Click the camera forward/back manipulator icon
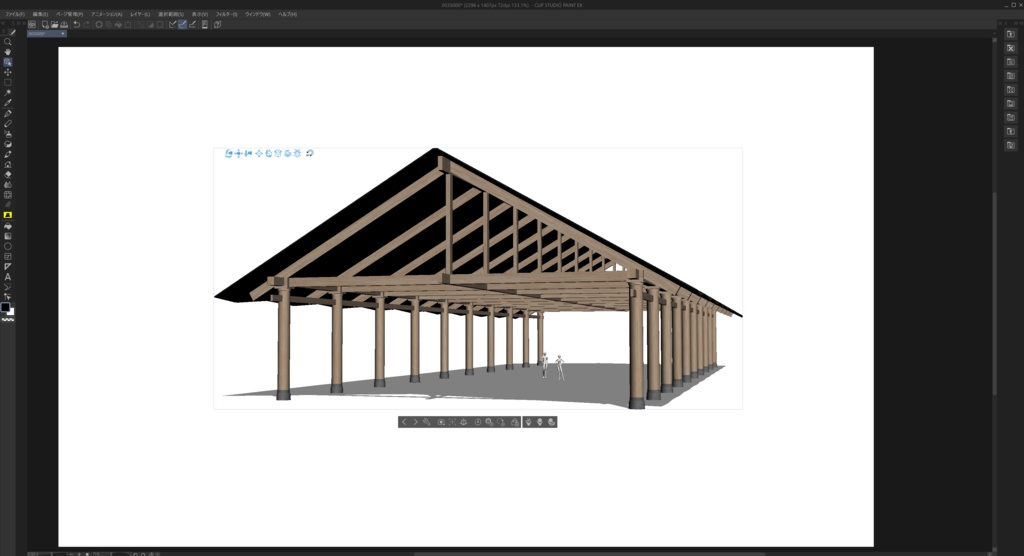 (248, 154)
